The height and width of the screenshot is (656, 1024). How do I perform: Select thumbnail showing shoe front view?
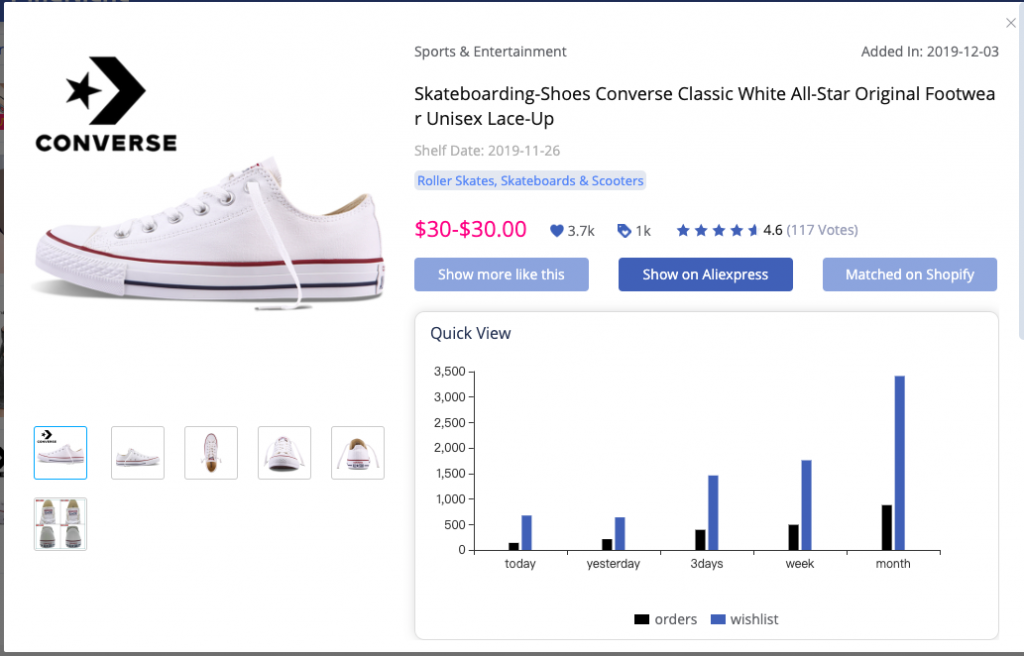tap(285, 453)
